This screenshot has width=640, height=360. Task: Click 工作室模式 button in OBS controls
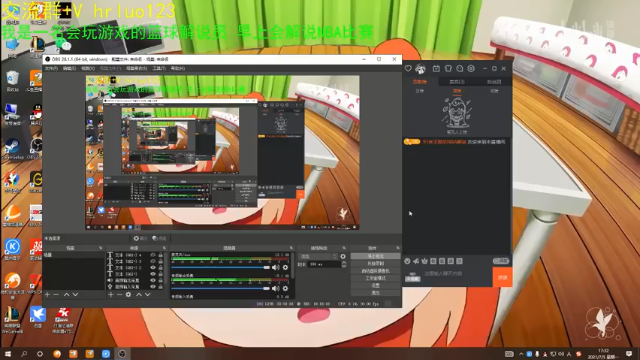point(375,278)
